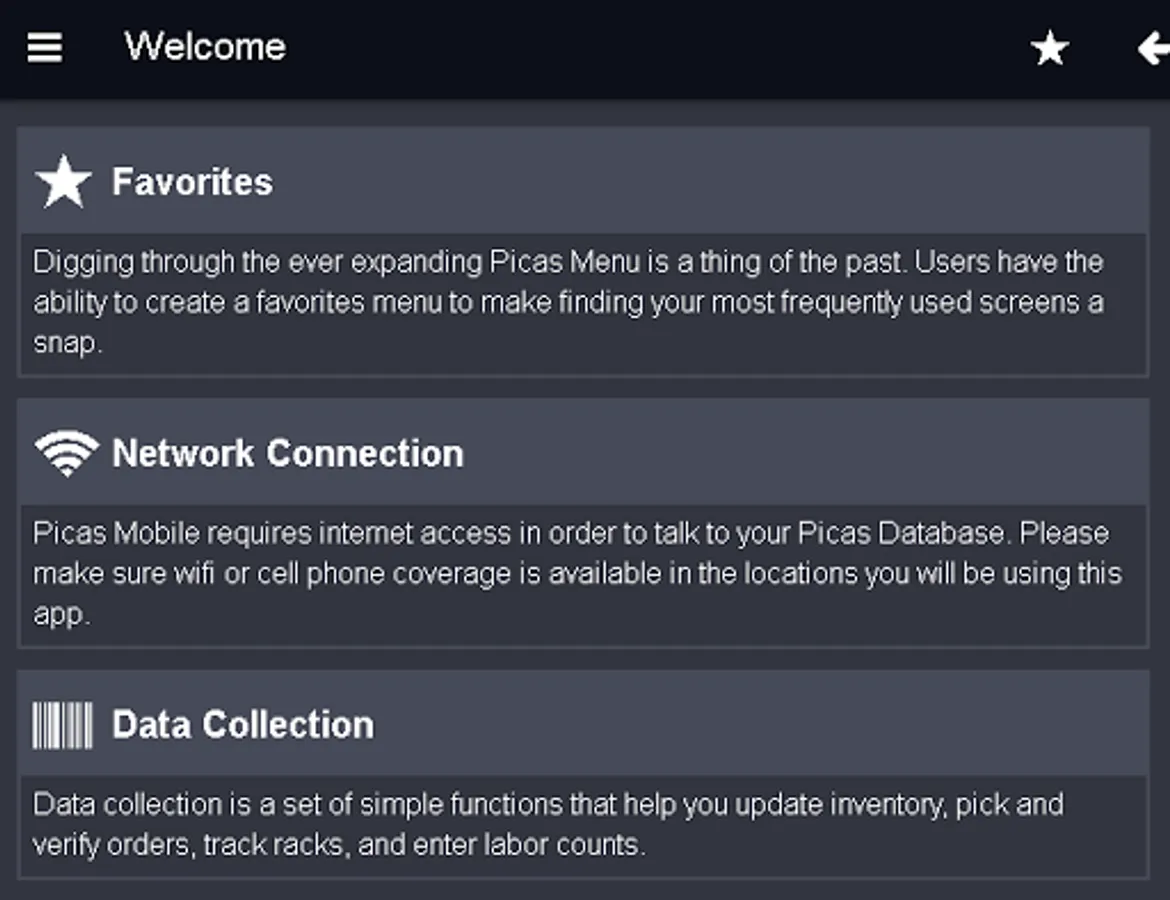Click the favorites star in top bar

1050,48
